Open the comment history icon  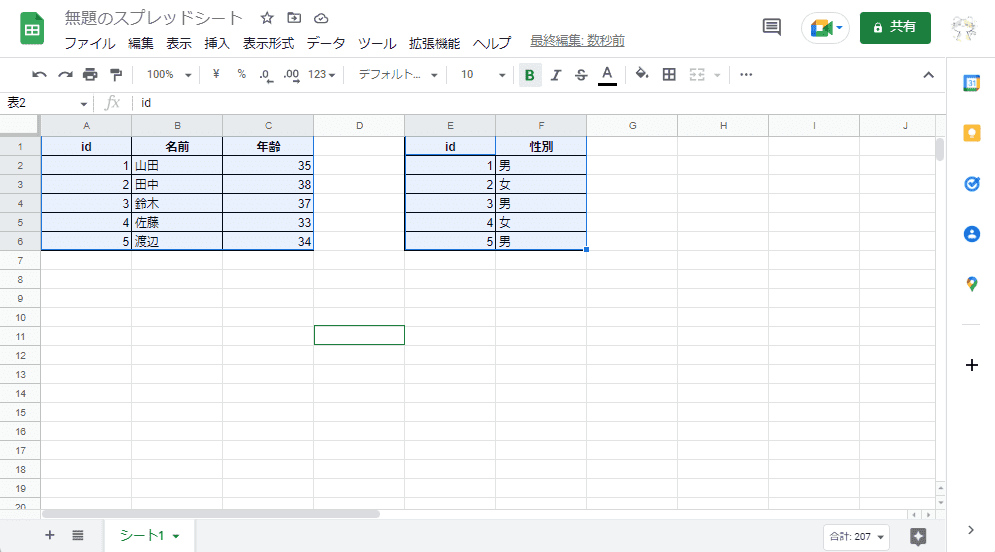coord(771,27)
